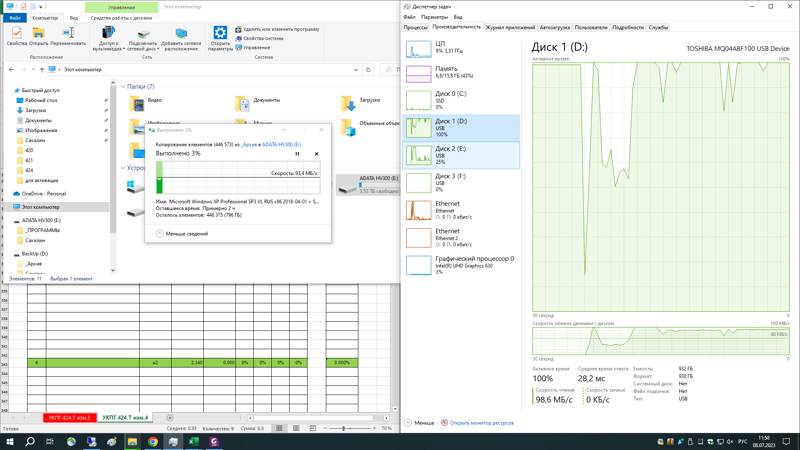Pause the file copy operation

click(297, 154)
